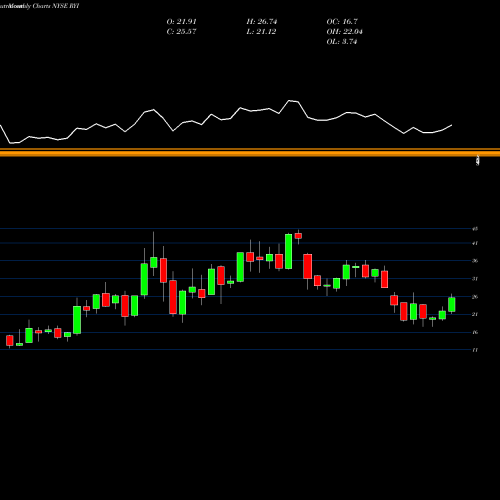This screenshot has width=500, height=500.
Task: Click the 11 price axis label
Action: pyautogui.click(x=475, y=350)
